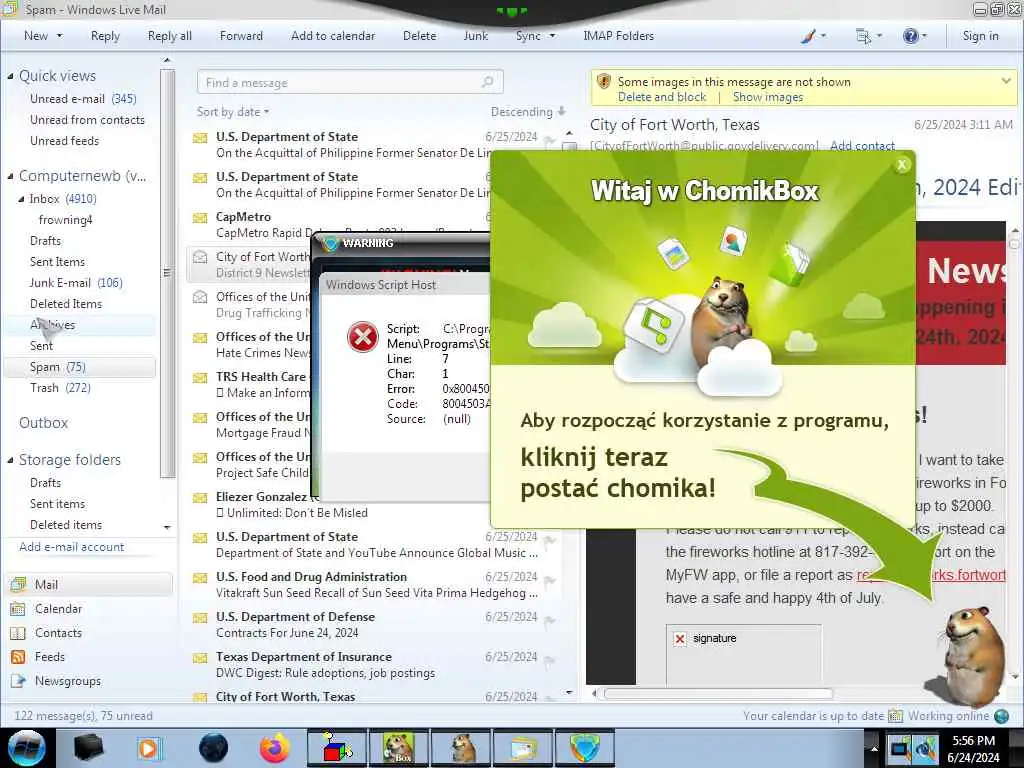This screenshot has height=768, width=1024.
Task: Open CapMetro message envelope icon
Action: point(200,217)
